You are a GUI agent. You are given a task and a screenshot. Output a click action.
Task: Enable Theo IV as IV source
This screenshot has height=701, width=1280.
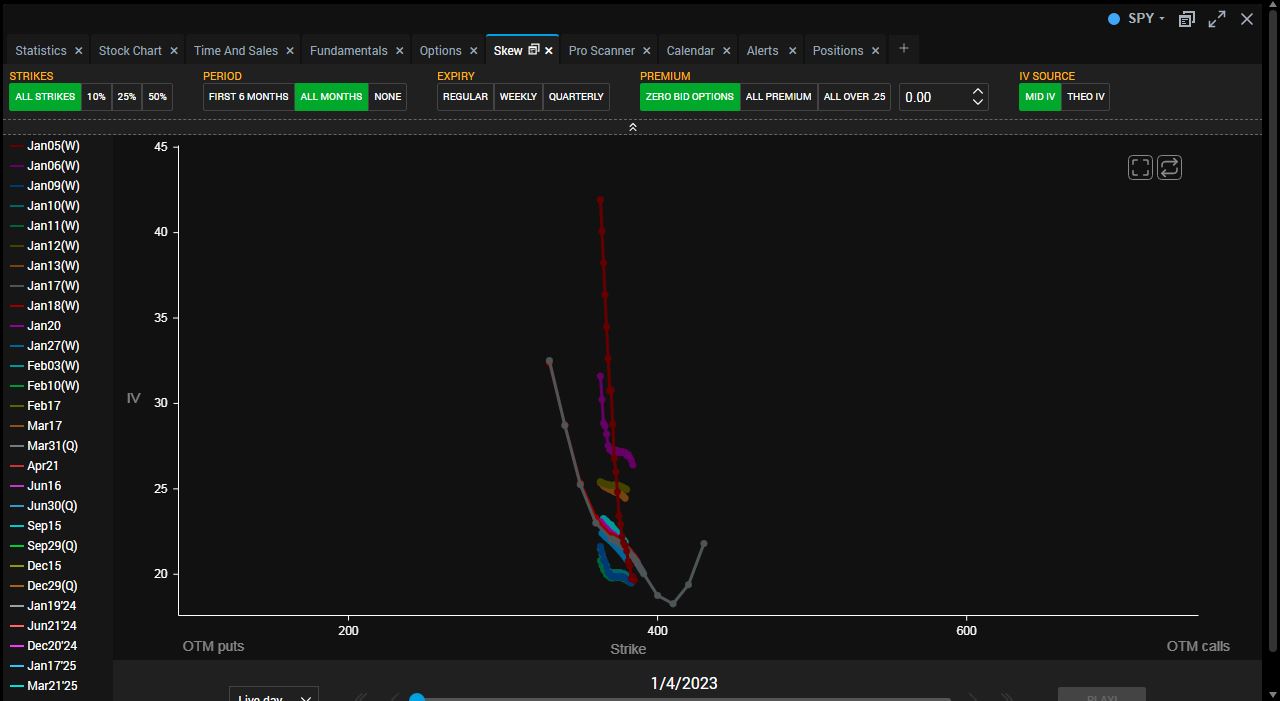point(1085,97)
